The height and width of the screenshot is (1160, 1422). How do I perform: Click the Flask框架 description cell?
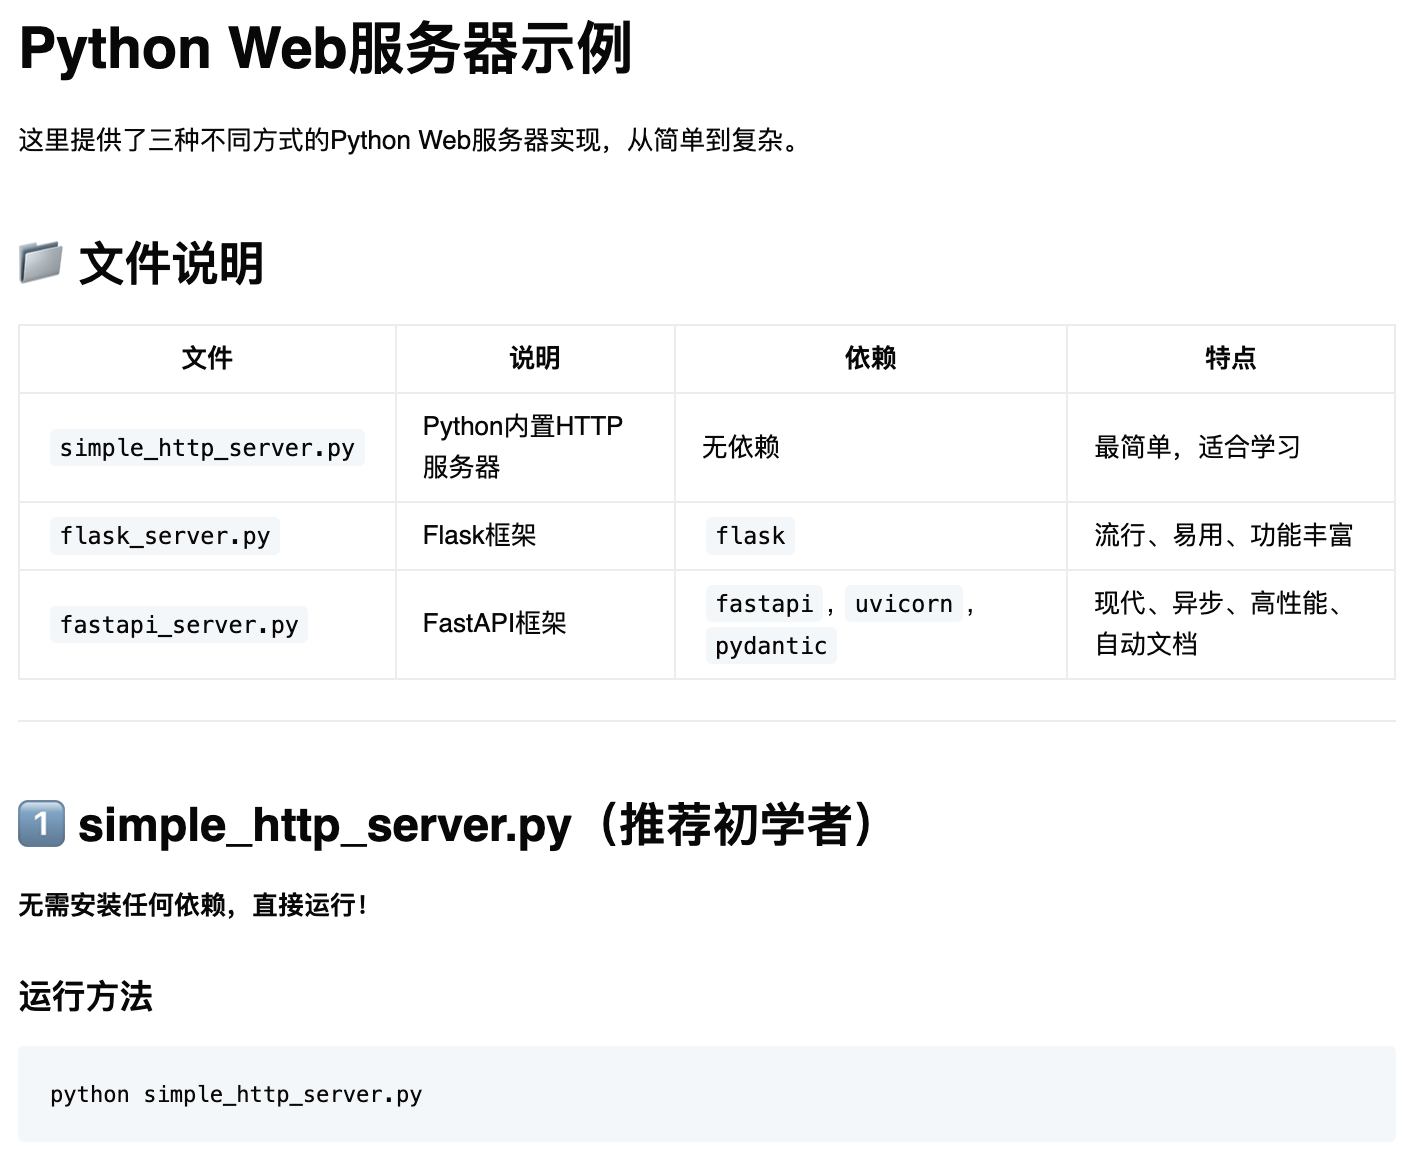click(479, 535)
